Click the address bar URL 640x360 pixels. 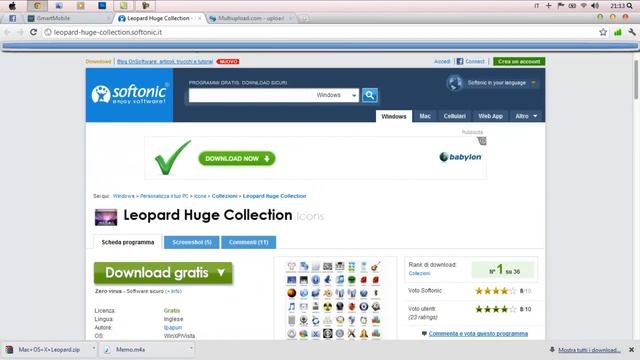108,32
